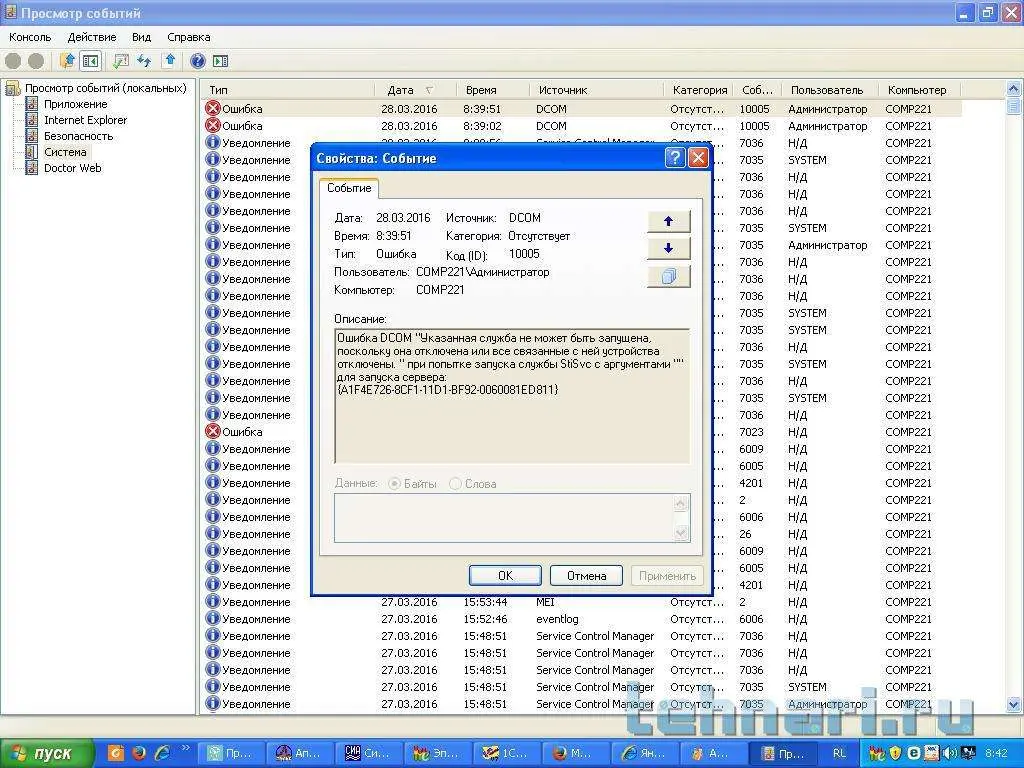Open the Вид menu

142,37
